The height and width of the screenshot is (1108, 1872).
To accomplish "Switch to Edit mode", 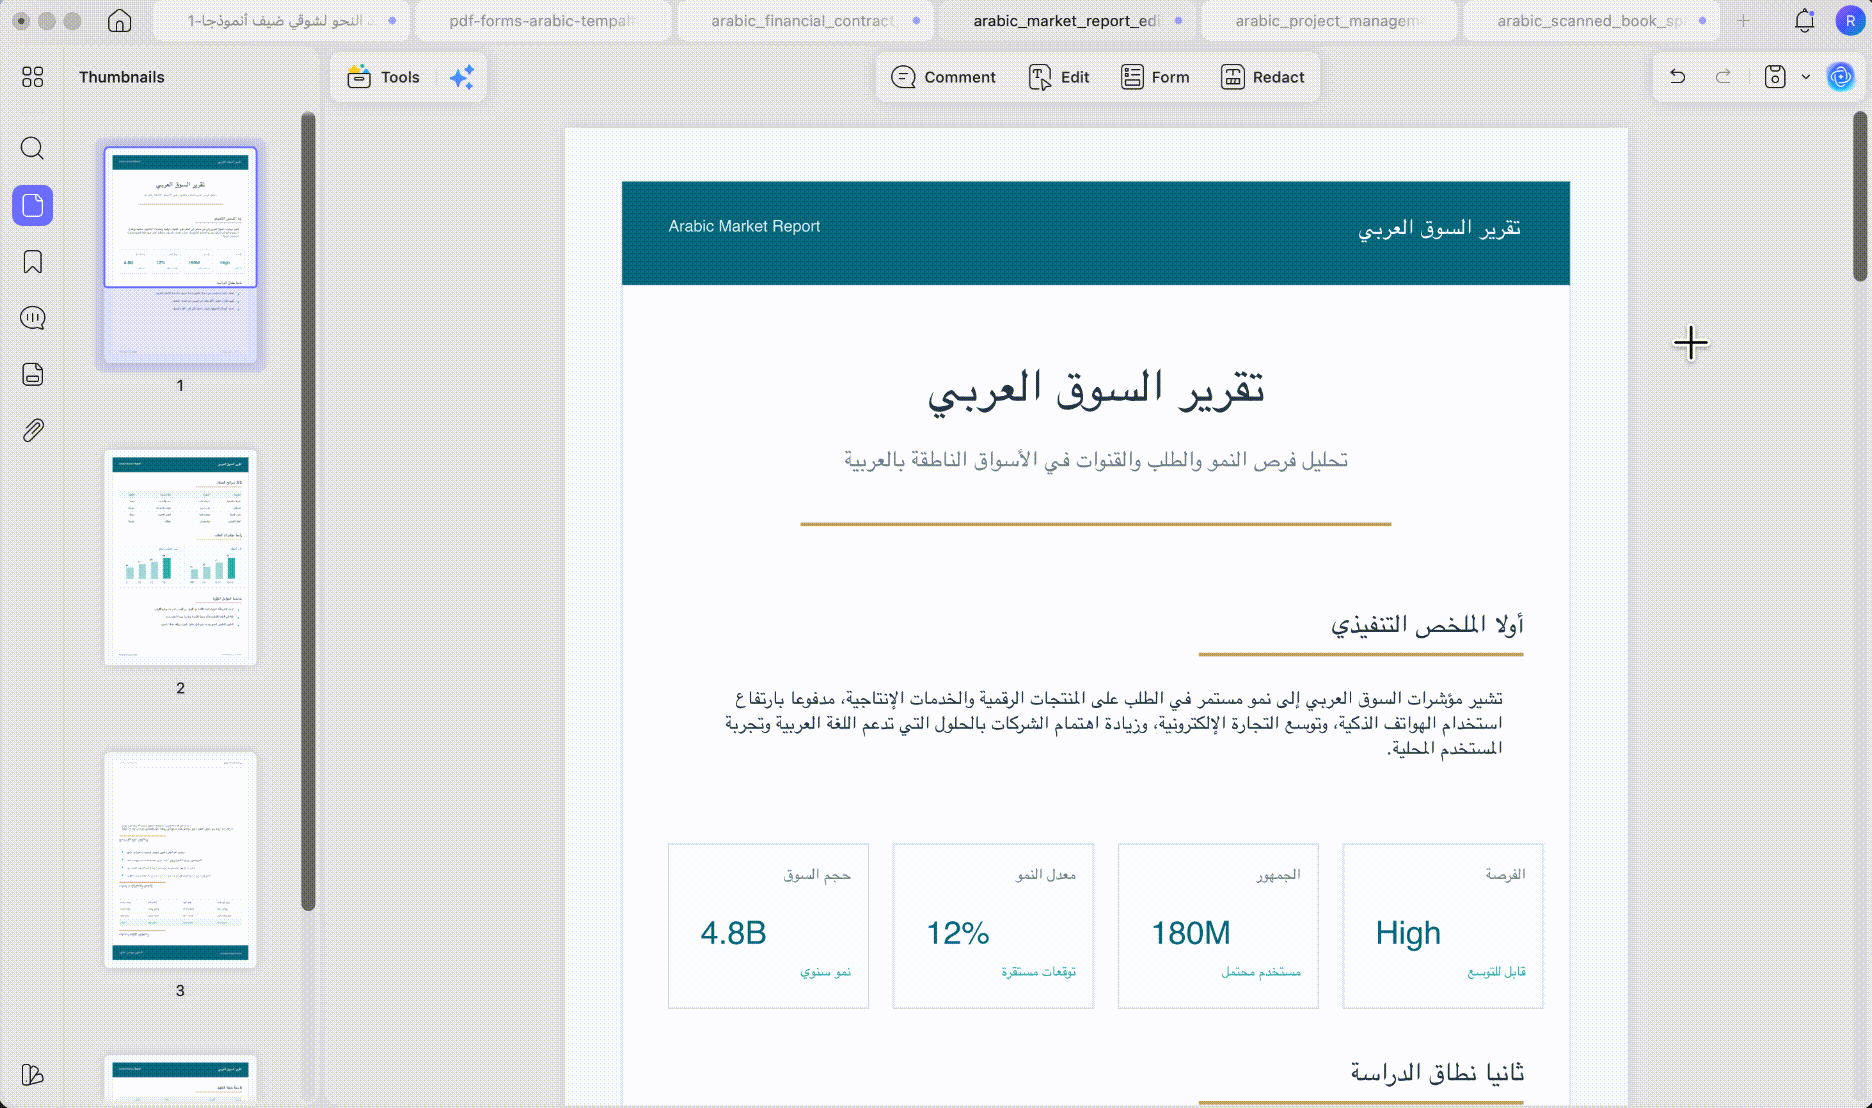I will tap(1059, 77).
